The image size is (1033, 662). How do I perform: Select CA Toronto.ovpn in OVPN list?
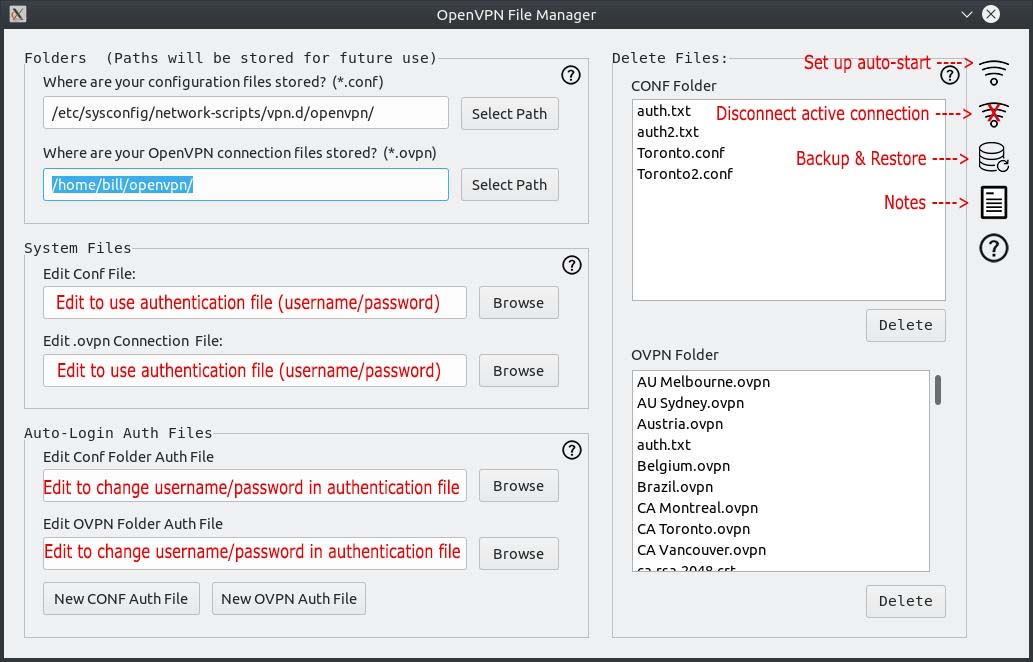coord(781,530)
